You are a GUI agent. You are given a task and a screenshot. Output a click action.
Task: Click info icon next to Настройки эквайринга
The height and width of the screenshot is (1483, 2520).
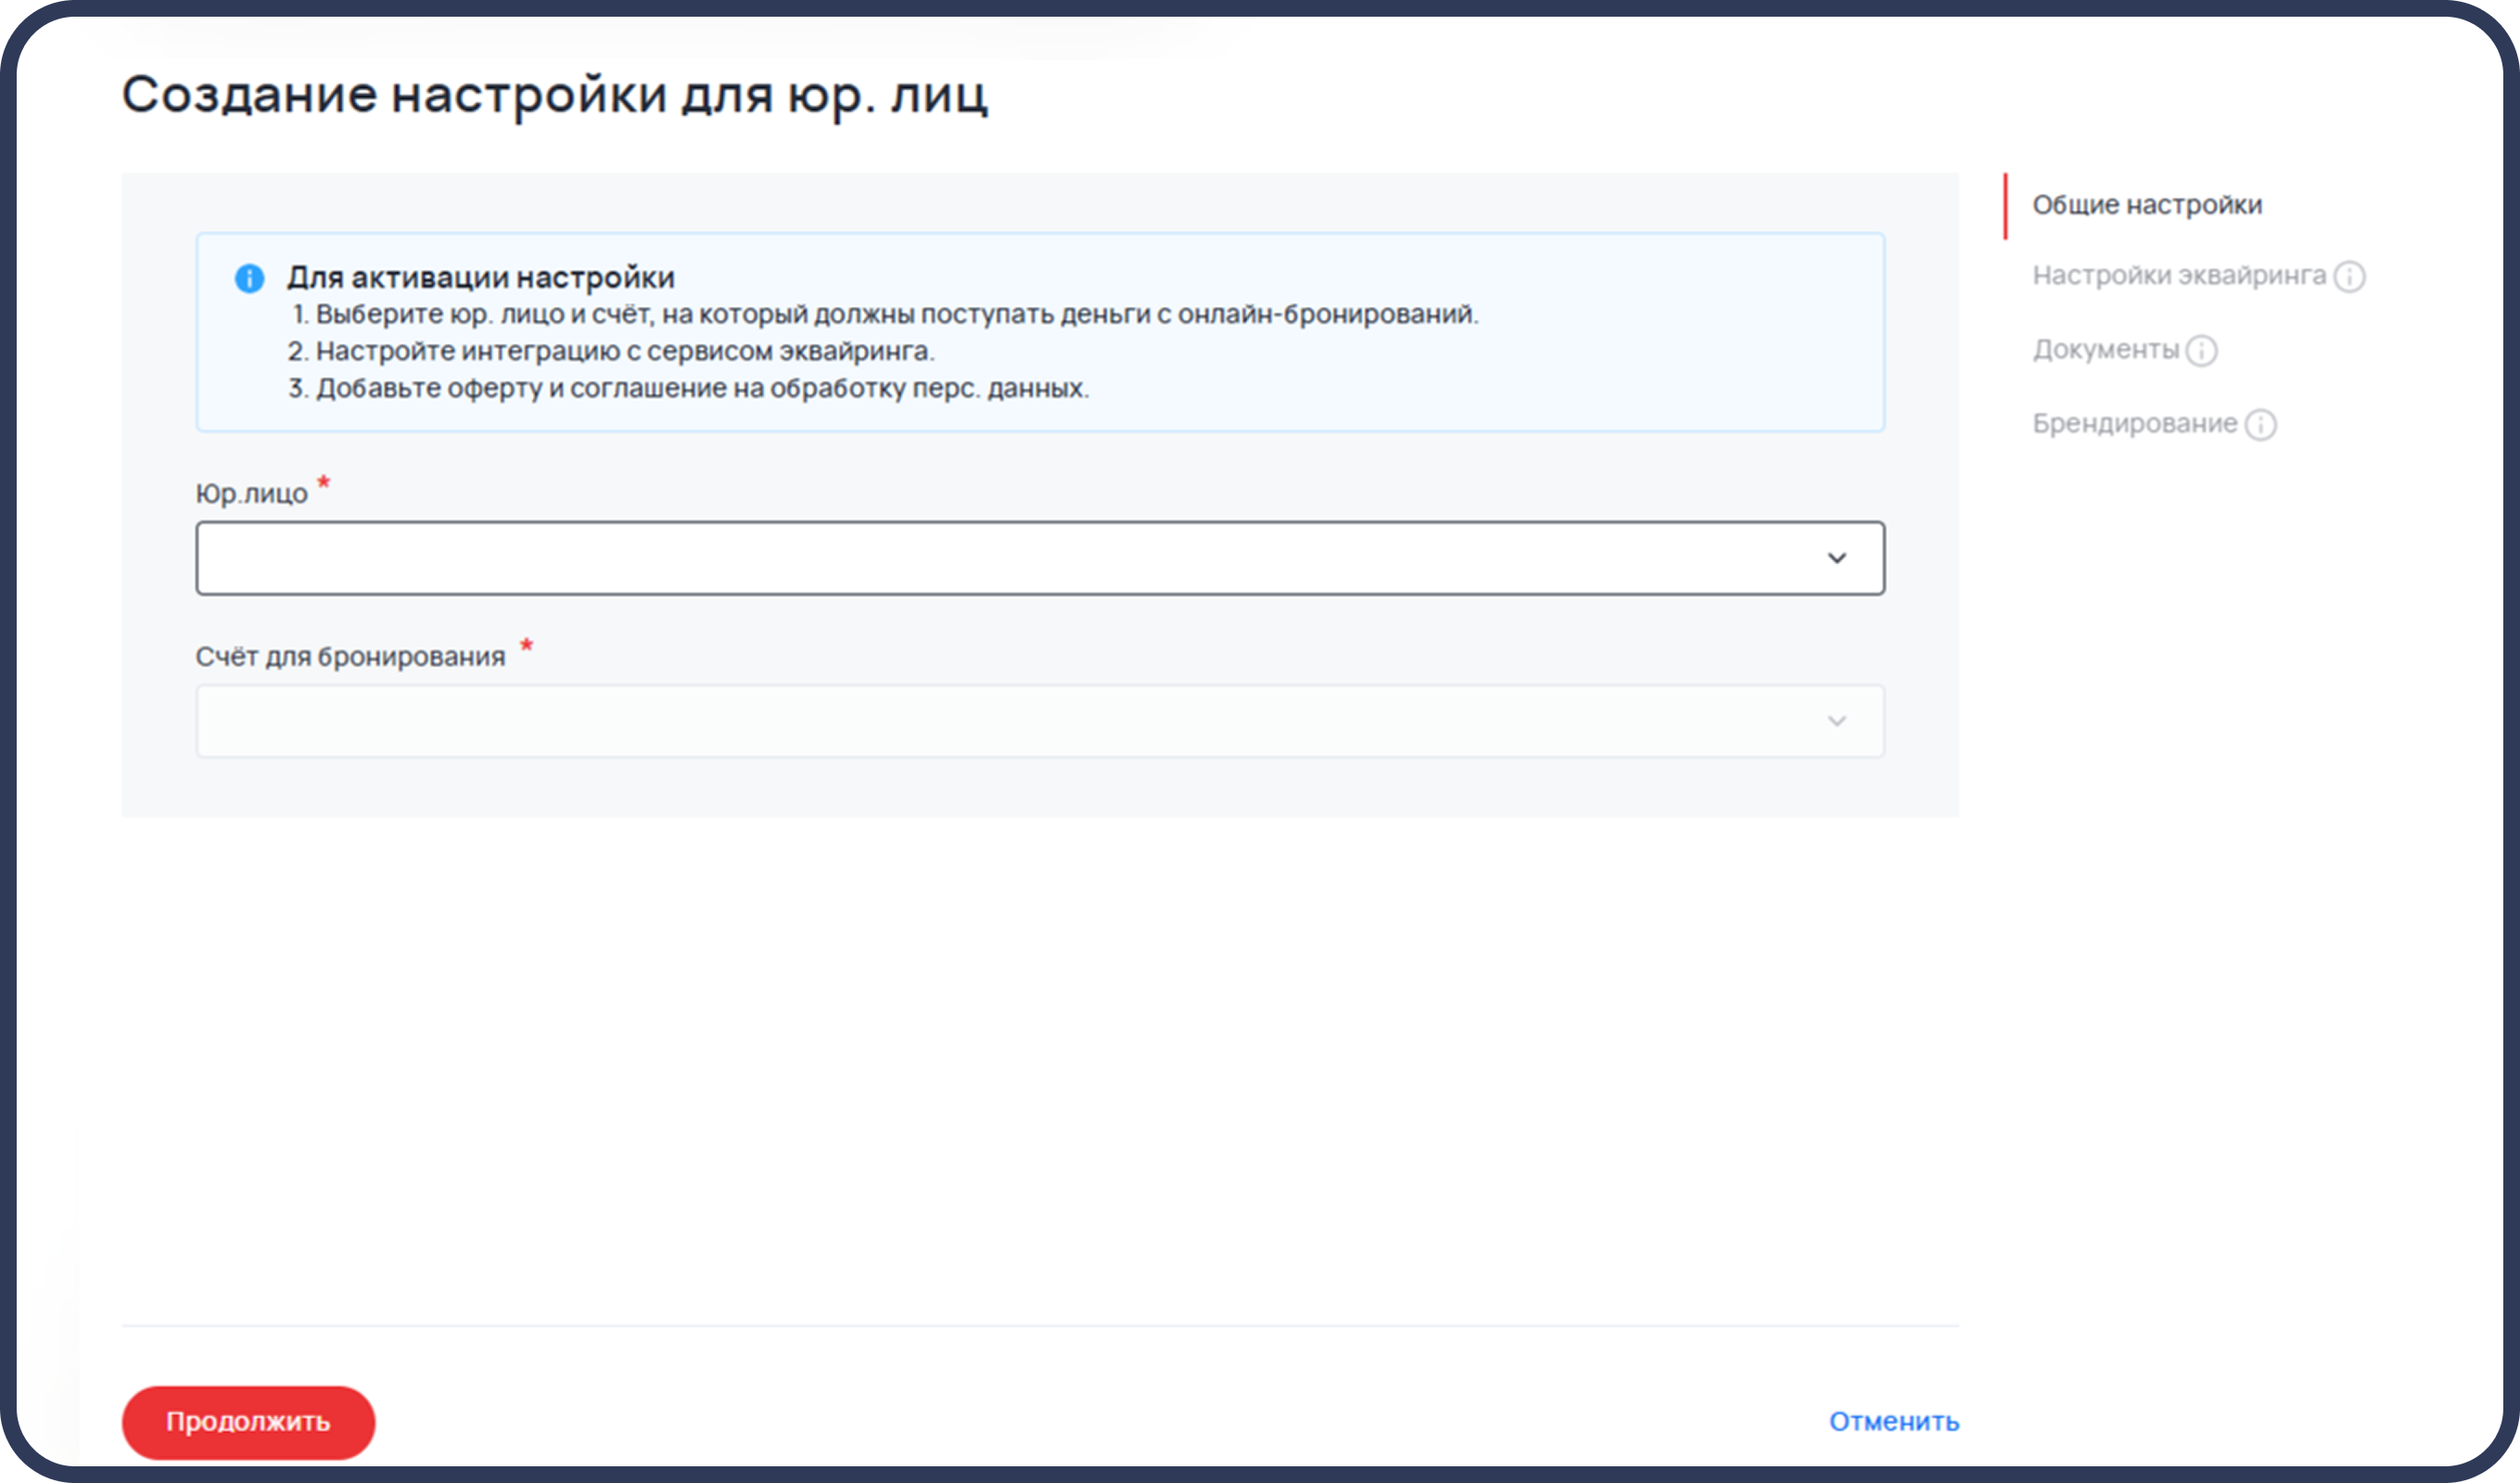(2349, 277)
